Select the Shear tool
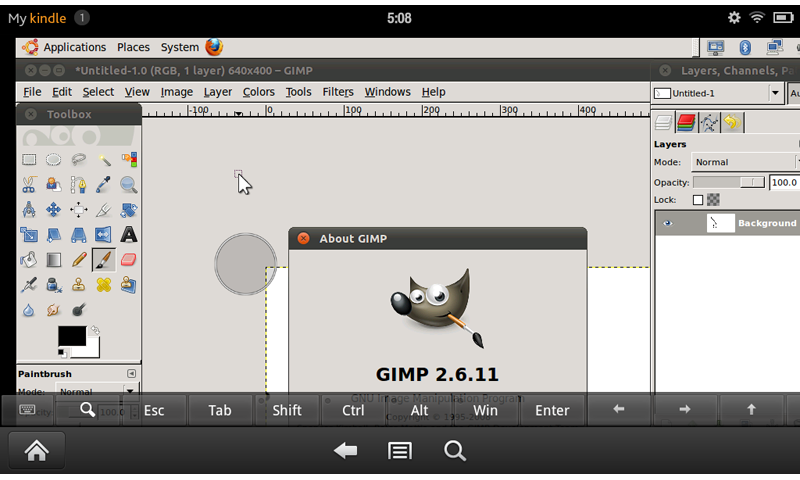800x480 pixels. [54, 235]
